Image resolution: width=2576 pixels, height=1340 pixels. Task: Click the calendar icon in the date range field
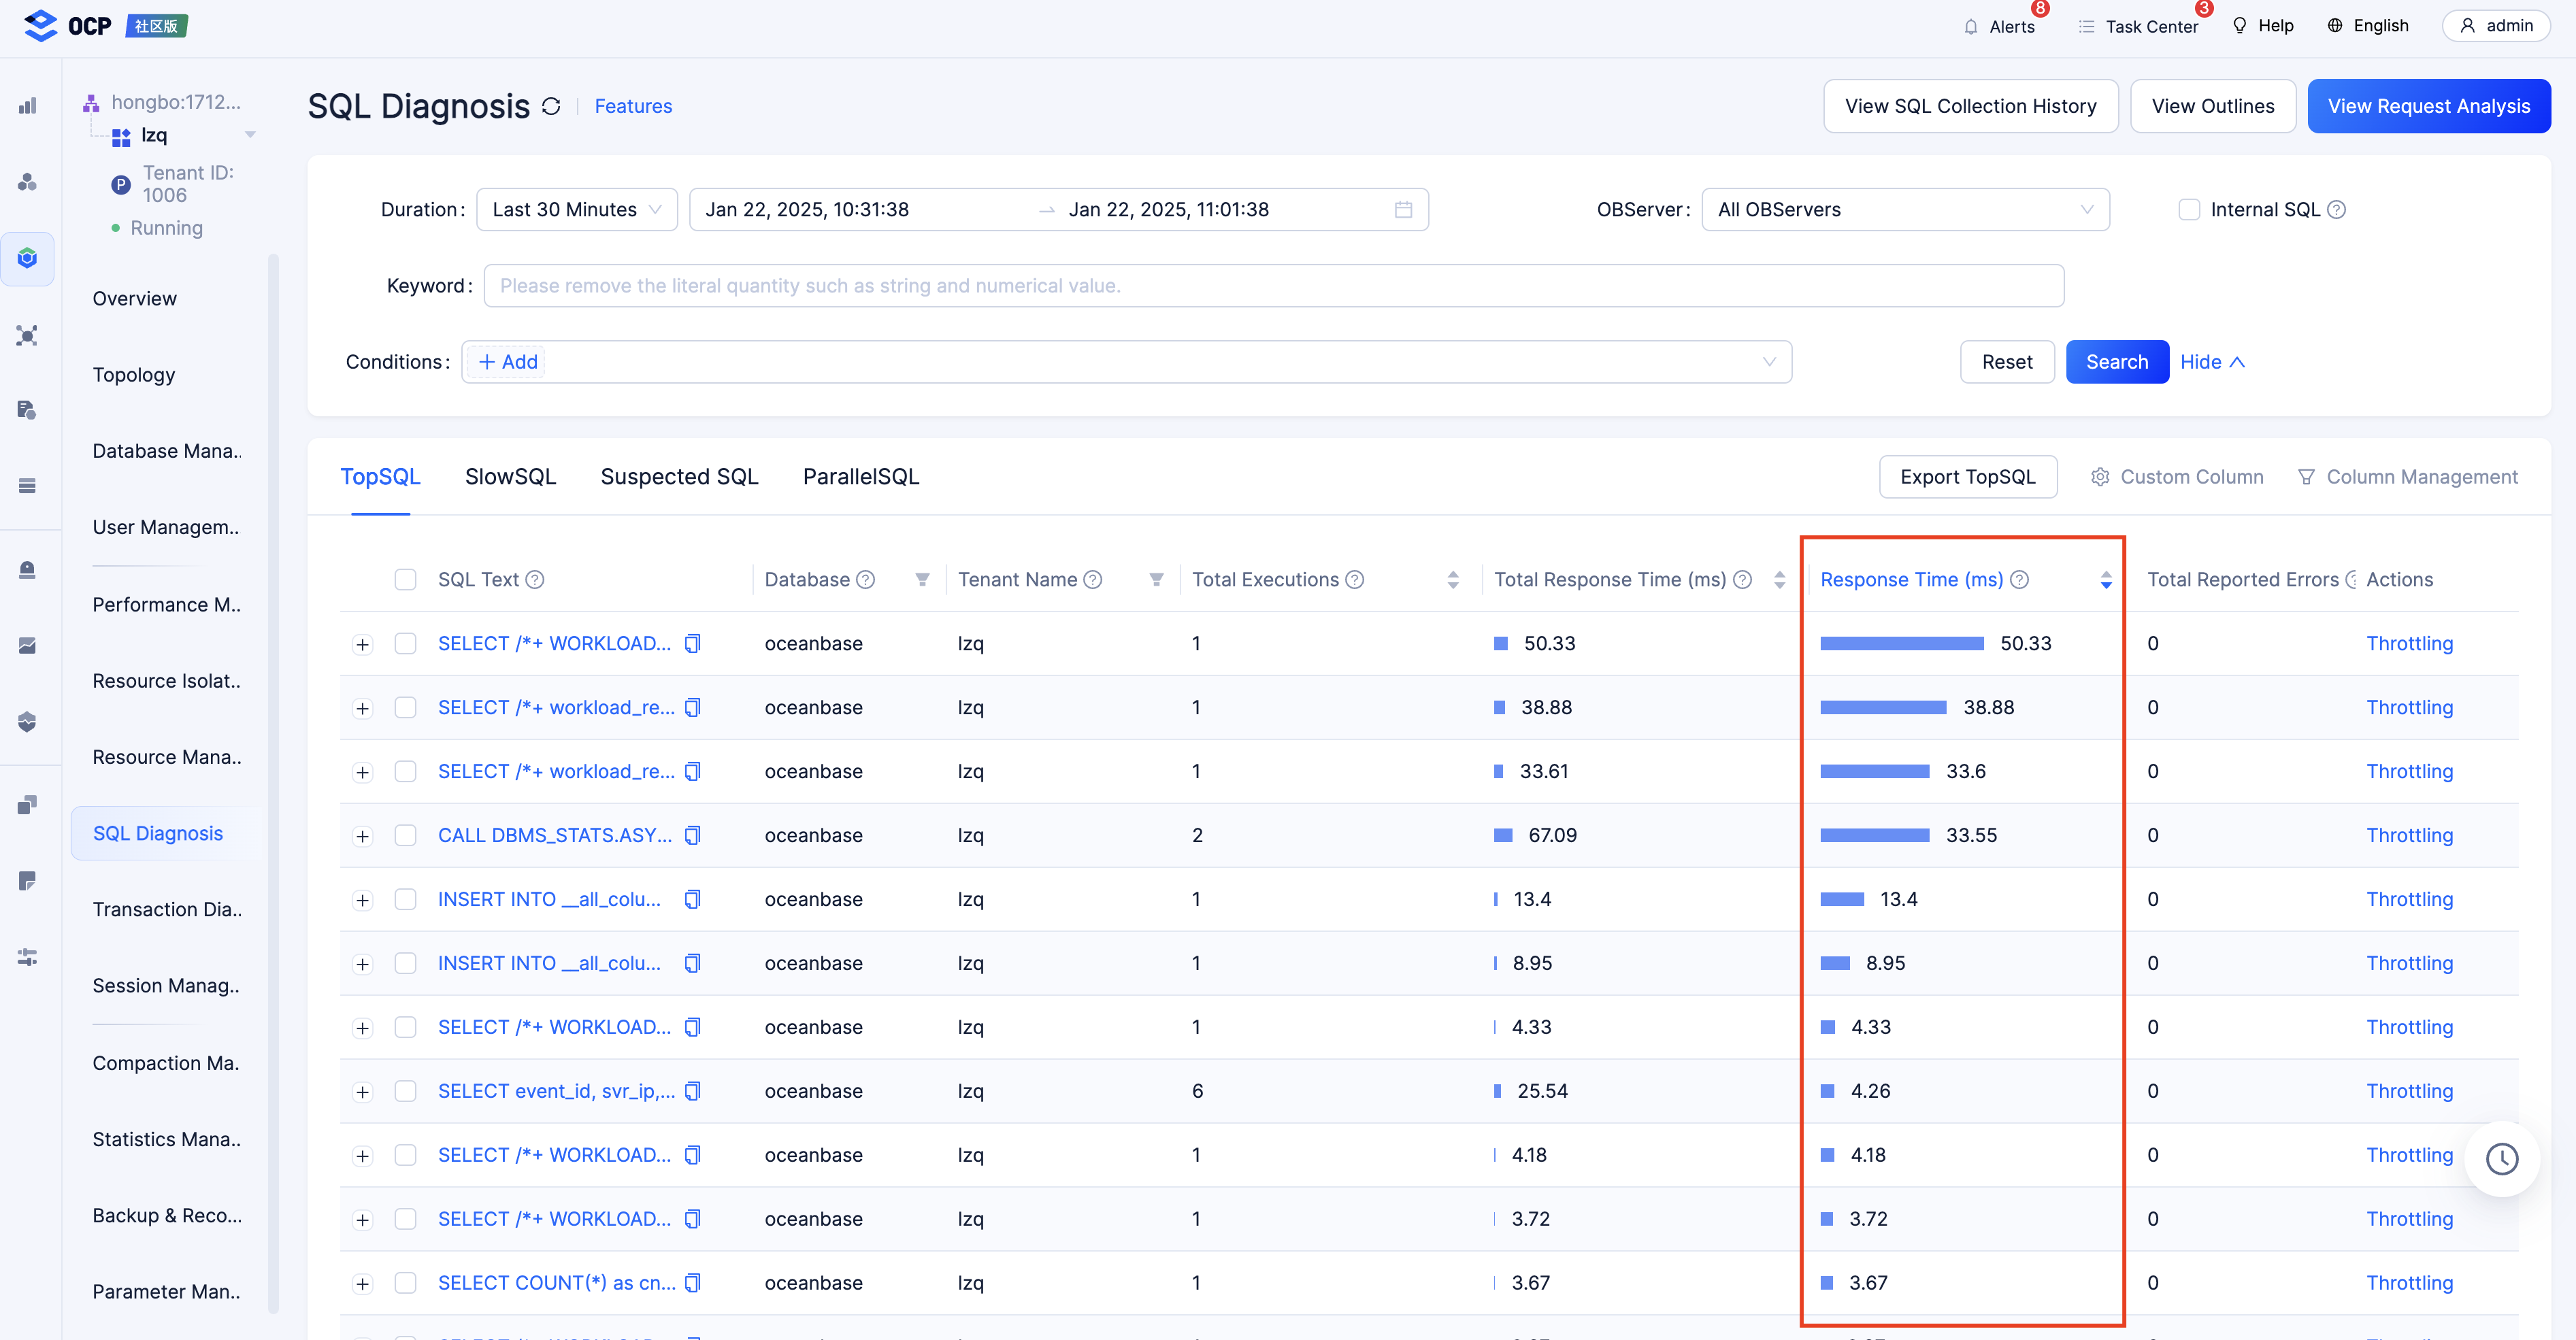click(1403, 210)
